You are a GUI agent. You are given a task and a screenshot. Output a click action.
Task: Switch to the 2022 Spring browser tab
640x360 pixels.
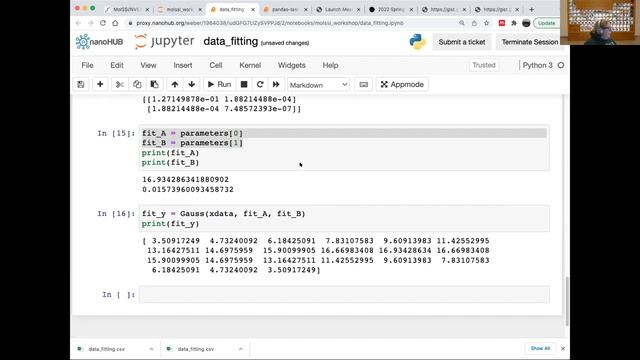(x=391, y=9)
